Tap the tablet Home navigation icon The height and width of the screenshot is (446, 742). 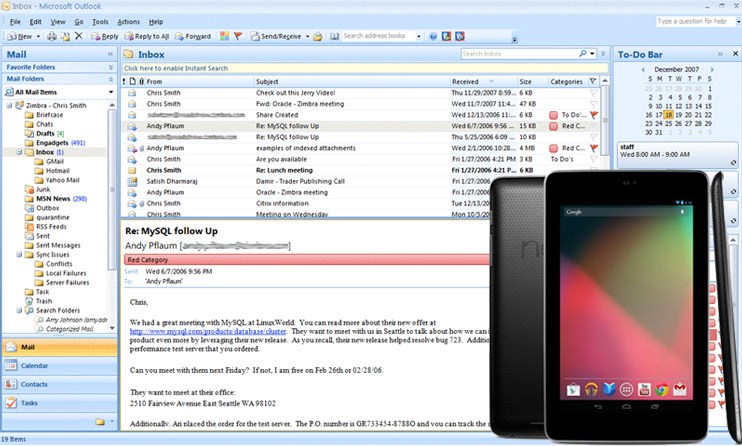point(627,407)
